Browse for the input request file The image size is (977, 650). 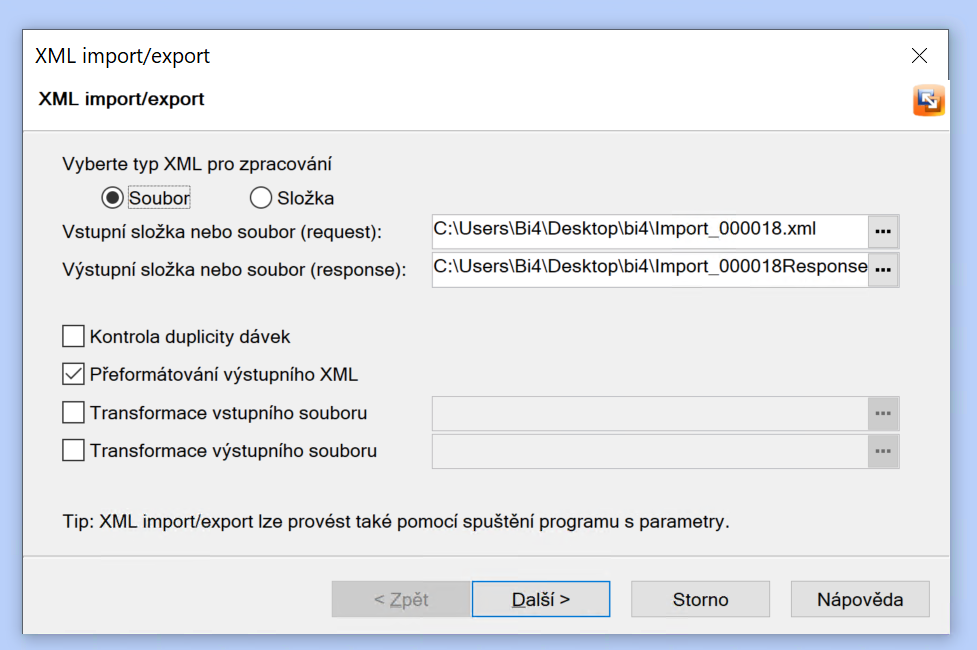[882, 231]
